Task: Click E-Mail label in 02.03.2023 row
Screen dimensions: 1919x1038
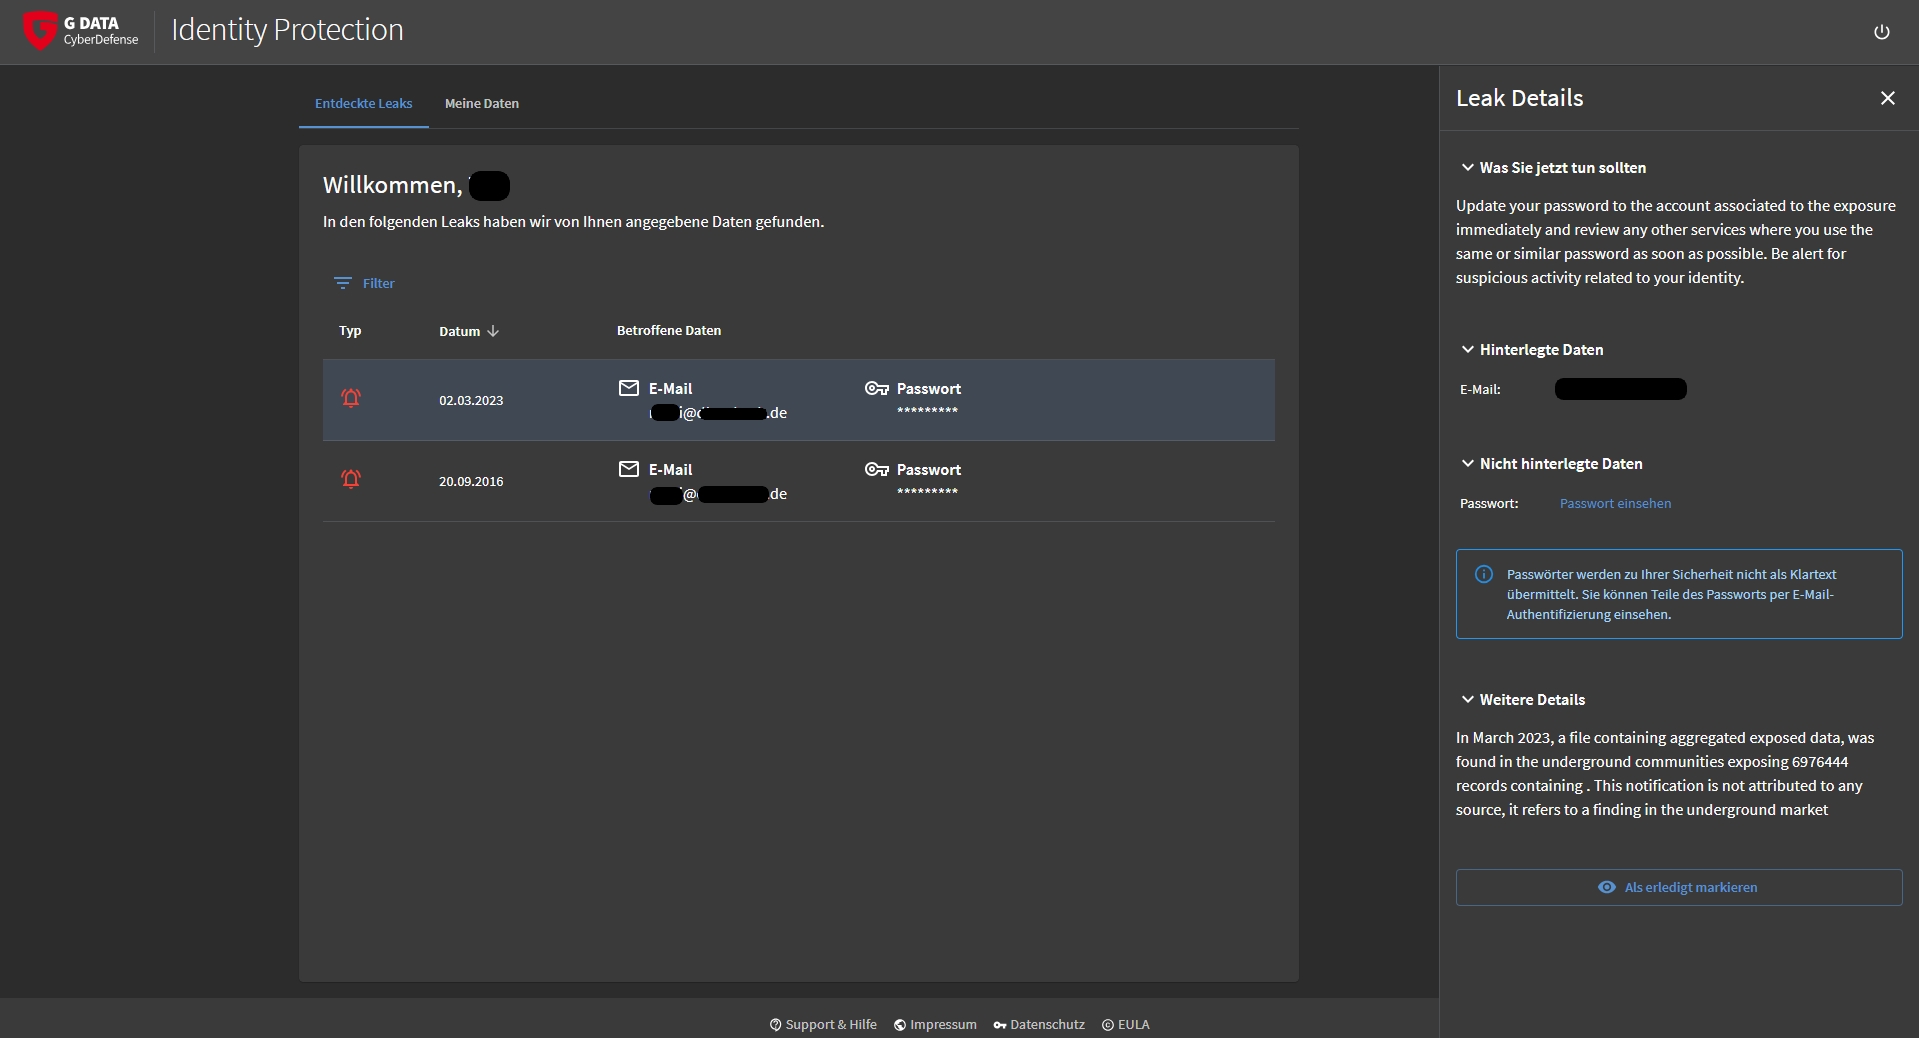Action: (x=670, y=389)
